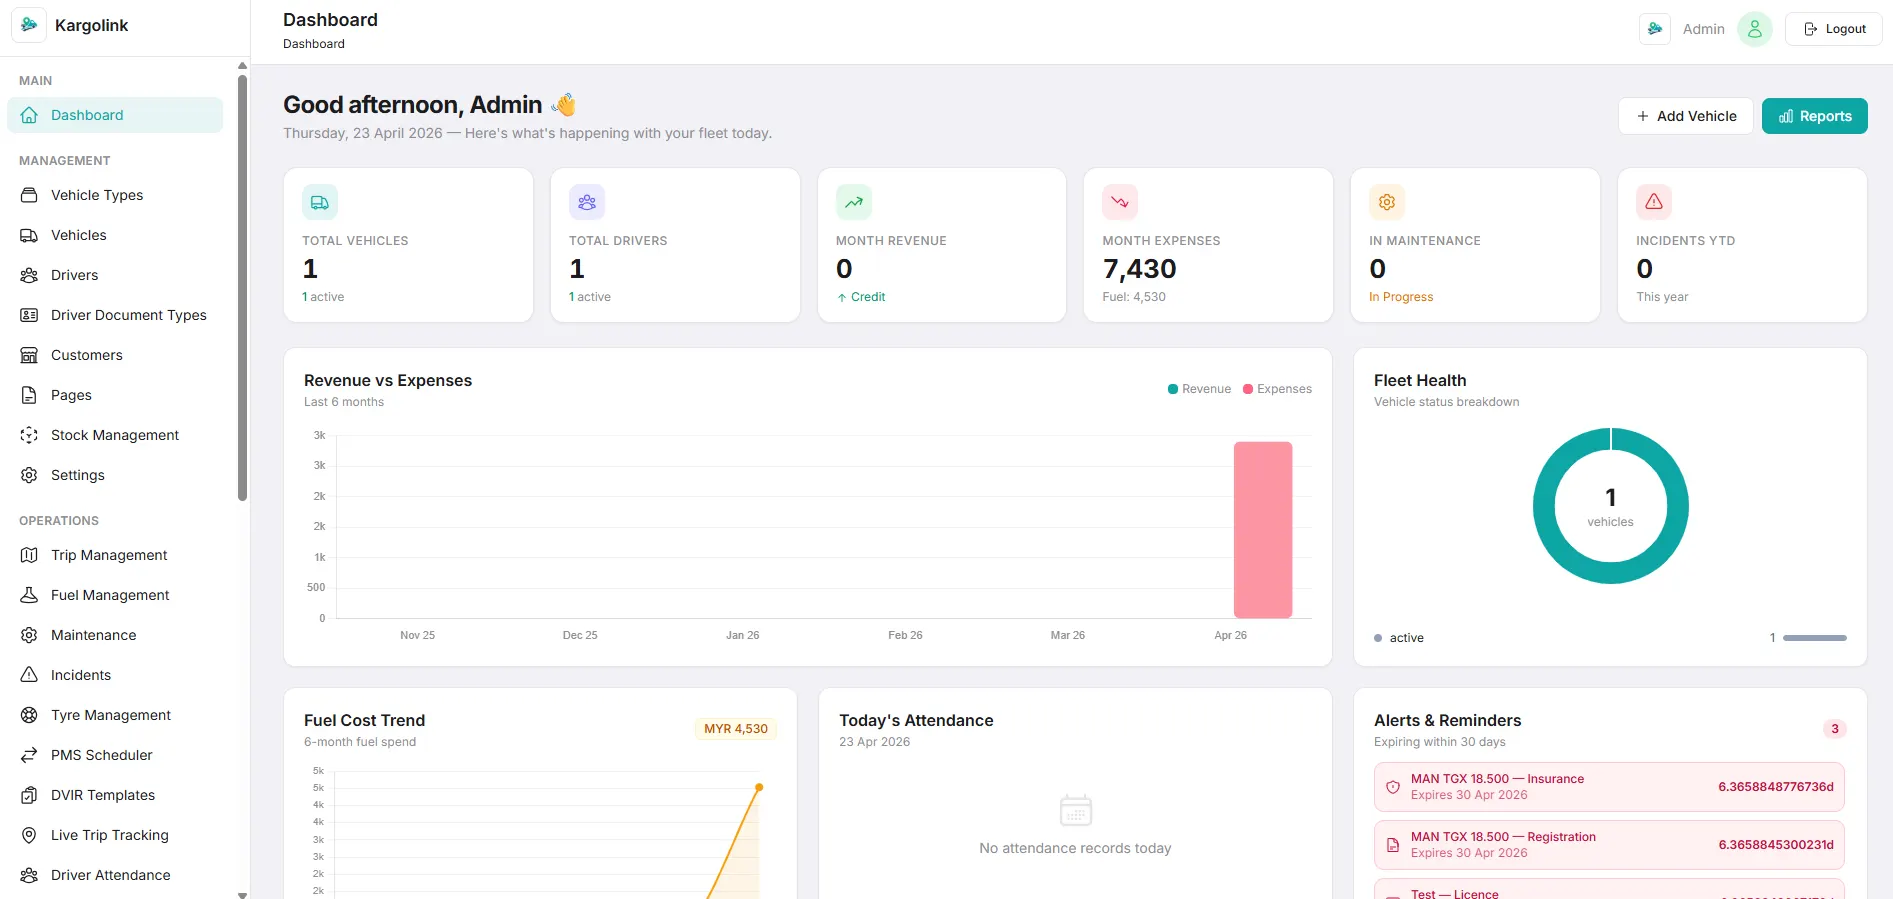Click the Apr 26 expenses bar
This screenshot has width=1893, height=899.
1263,530
